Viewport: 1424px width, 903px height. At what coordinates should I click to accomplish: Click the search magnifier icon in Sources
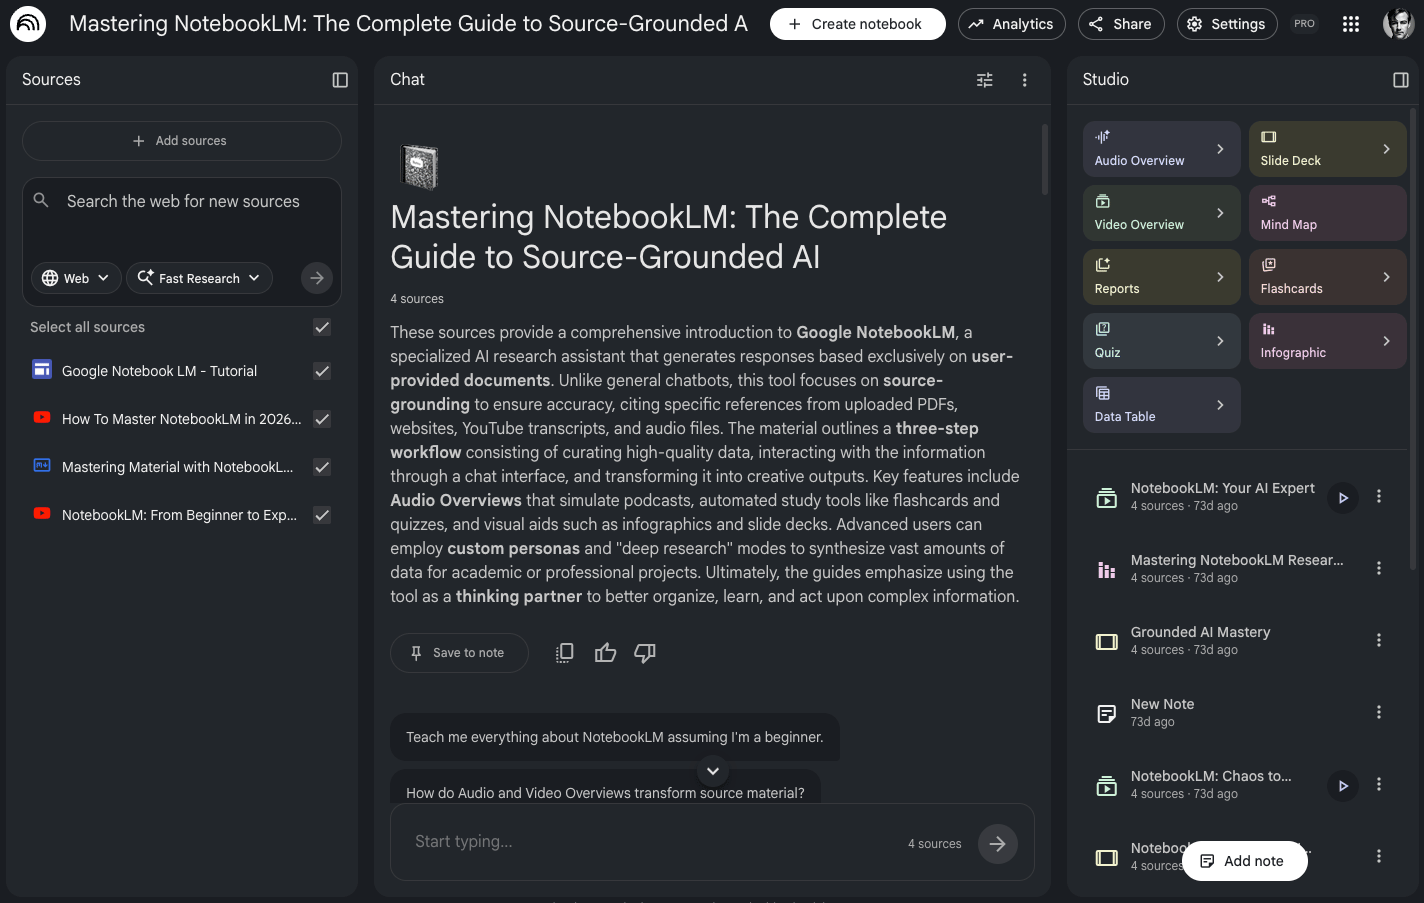(41, 200)
